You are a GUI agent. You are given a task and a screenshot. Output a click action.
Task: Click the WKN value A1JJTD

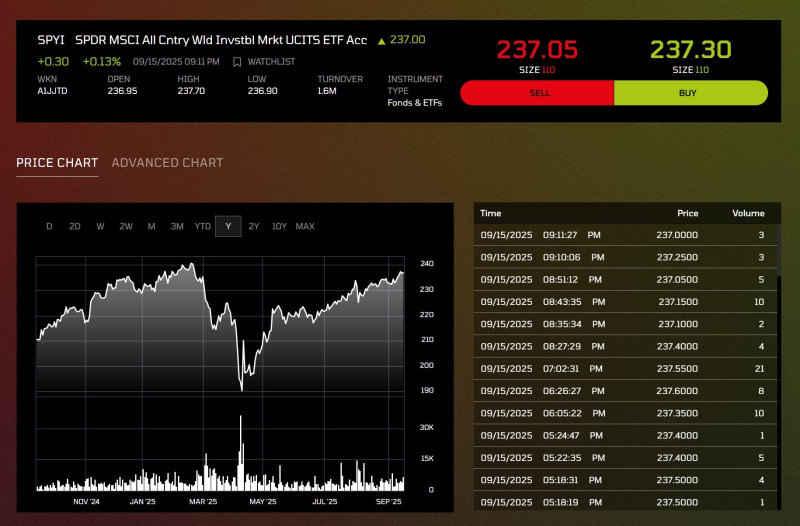[52, 91]
